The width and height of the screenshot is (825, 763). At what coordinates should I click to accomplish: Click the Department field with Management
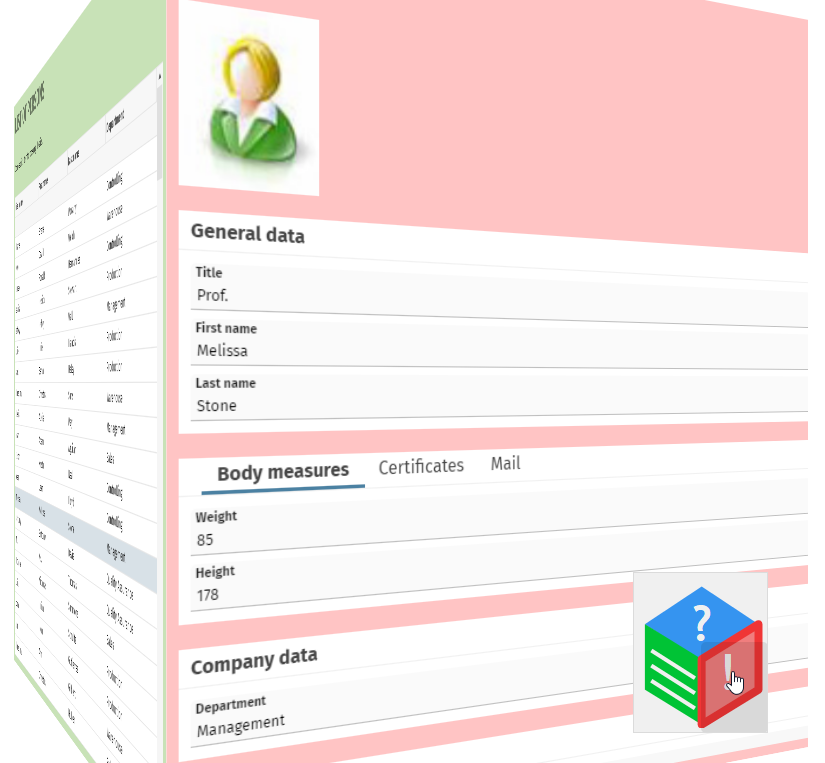[x=400, y=718]
